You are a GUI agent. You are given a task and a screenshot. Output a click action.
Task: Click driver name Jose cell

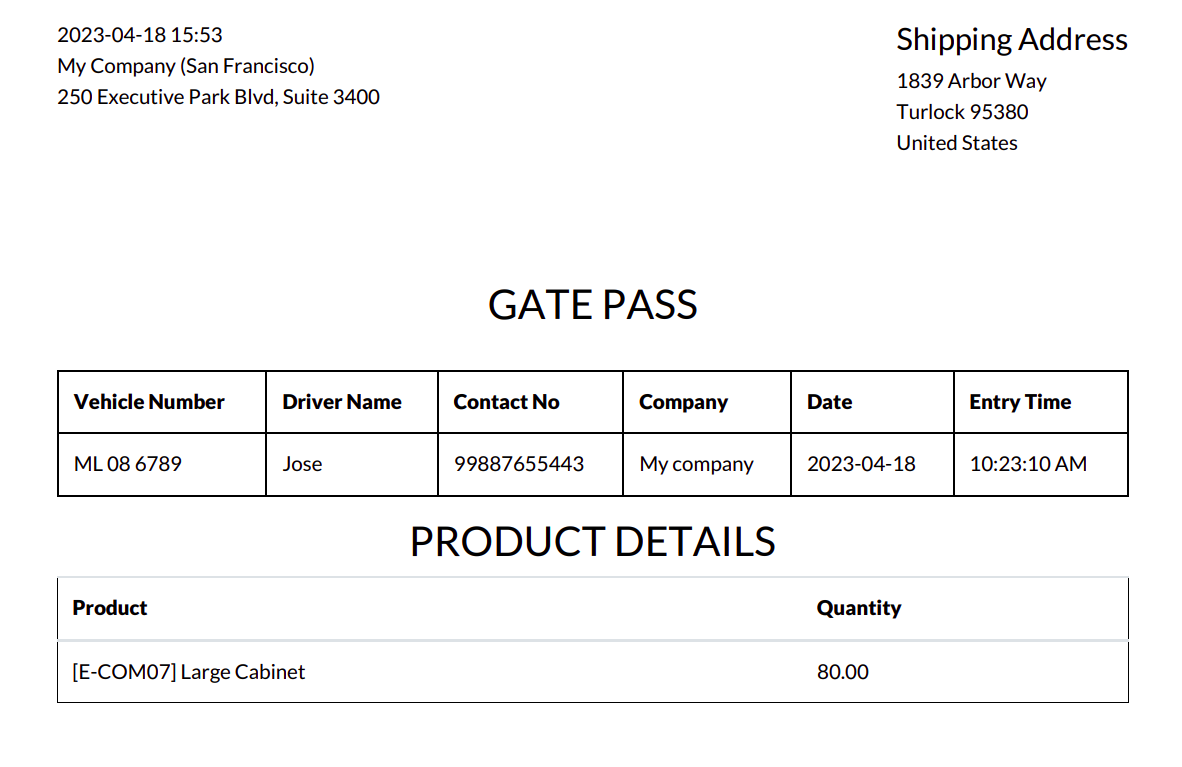(302, 464)
